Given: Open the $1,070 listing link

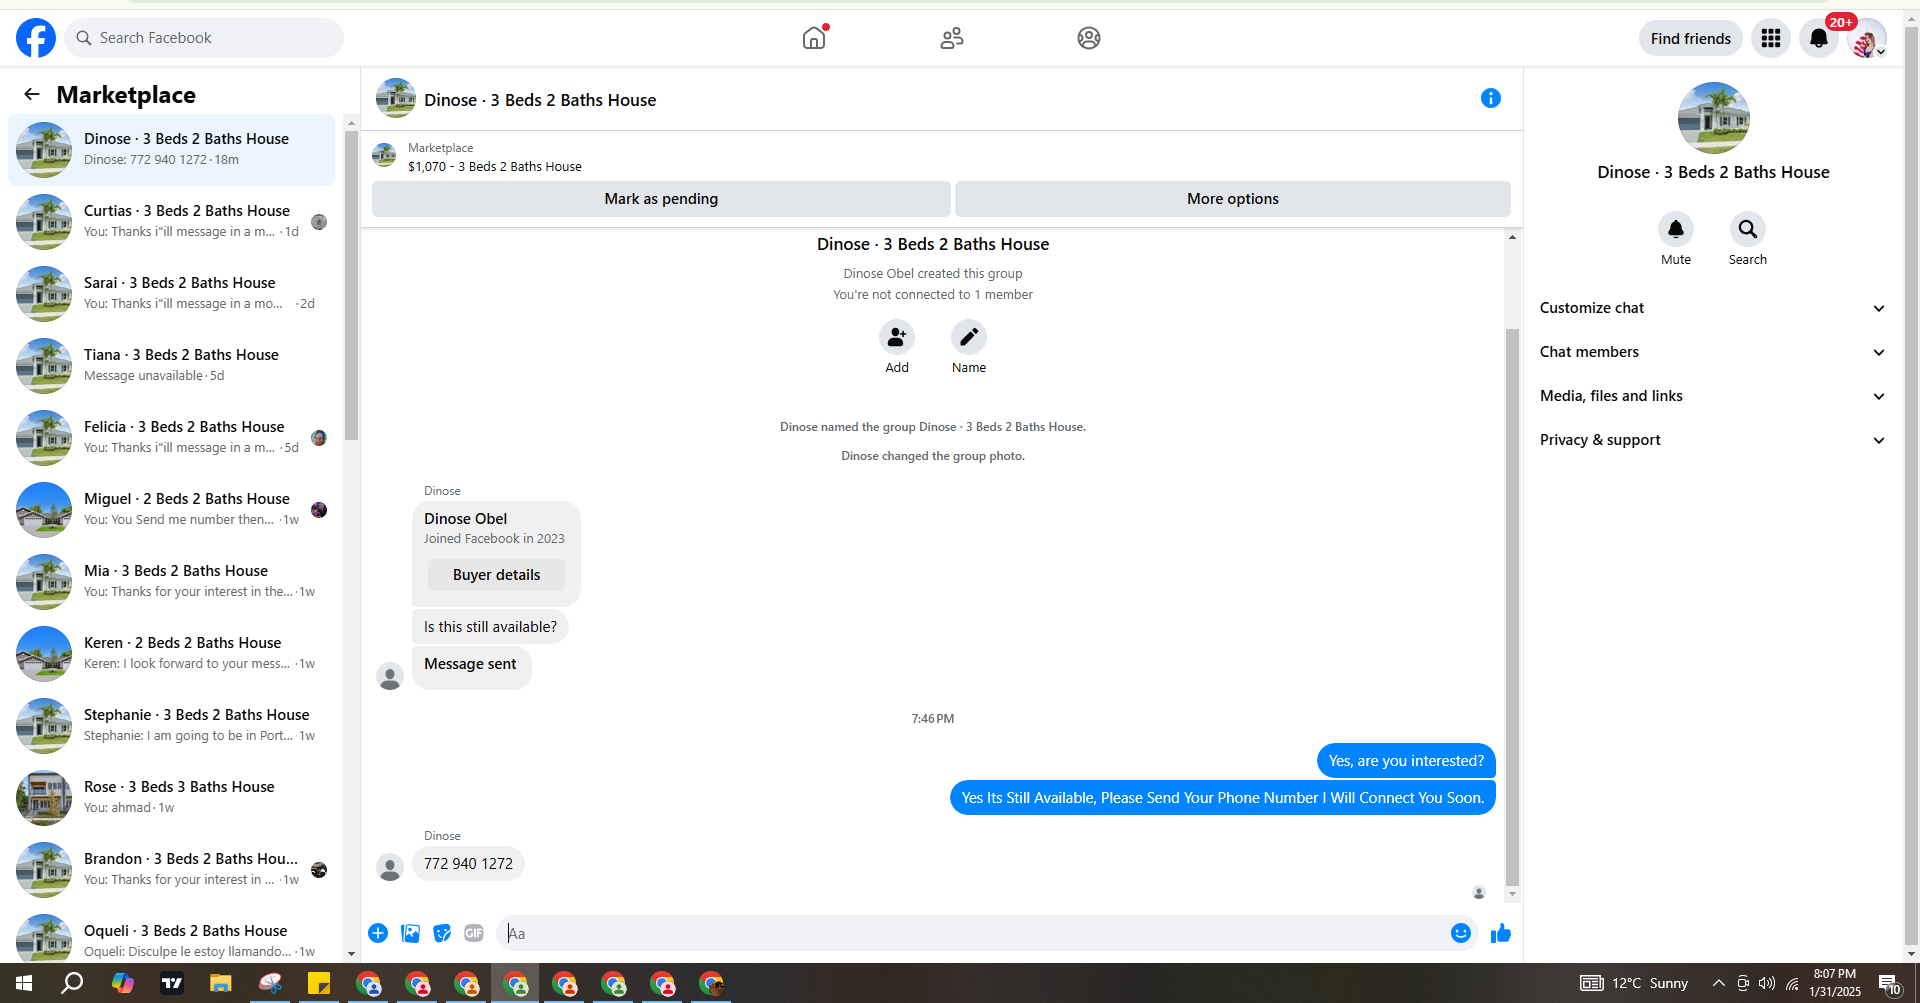Looking at the screenshot, I should [x=495, y=167].
